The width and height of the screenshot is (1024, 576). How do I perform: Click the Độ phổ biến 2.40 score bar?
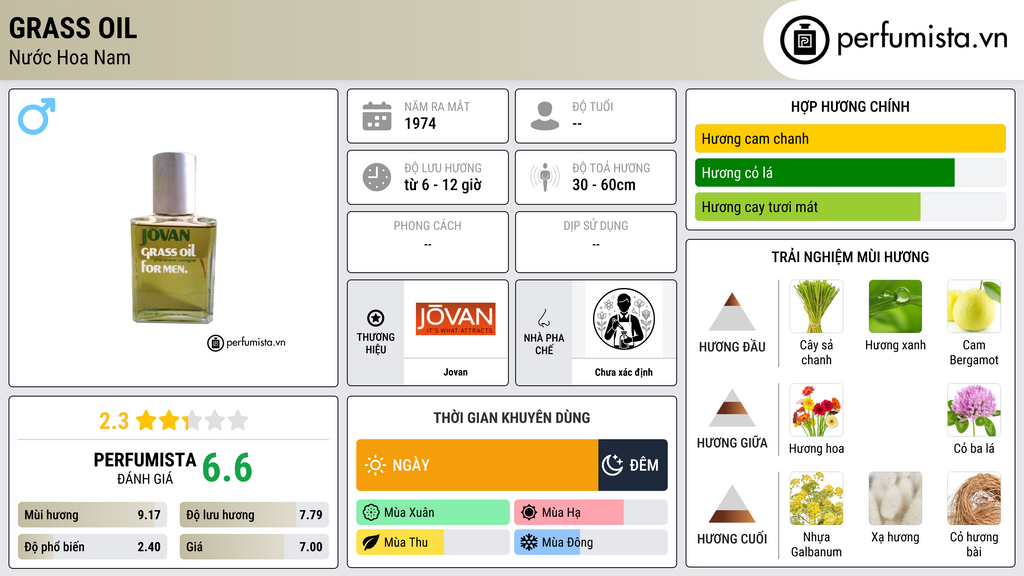93,547
